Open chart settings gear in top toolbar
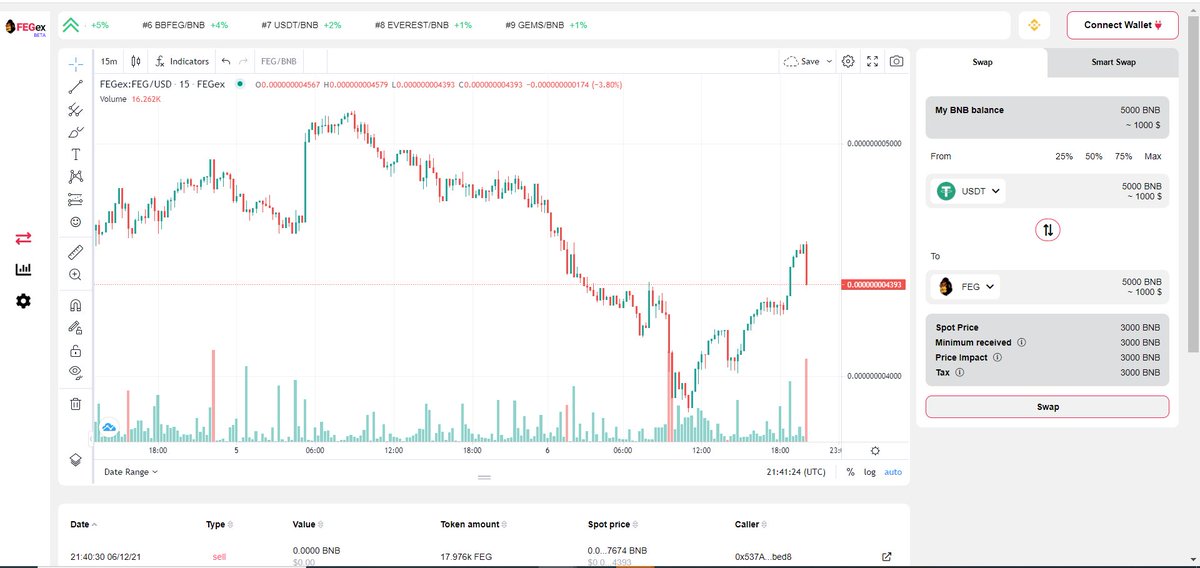Screen dimensions: 1200x568 coord(848,61)
